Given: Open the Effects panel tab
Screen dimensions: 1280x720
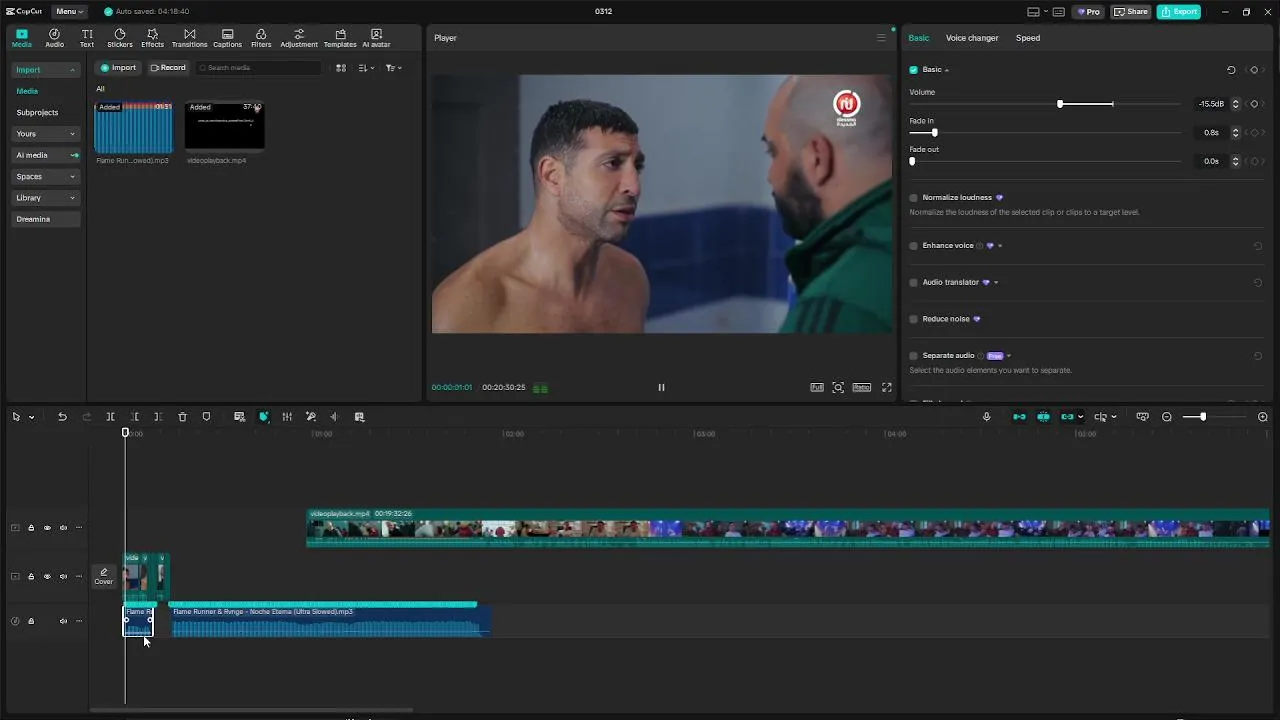Looking at the screenshot, I should click(x=152, y=38).
